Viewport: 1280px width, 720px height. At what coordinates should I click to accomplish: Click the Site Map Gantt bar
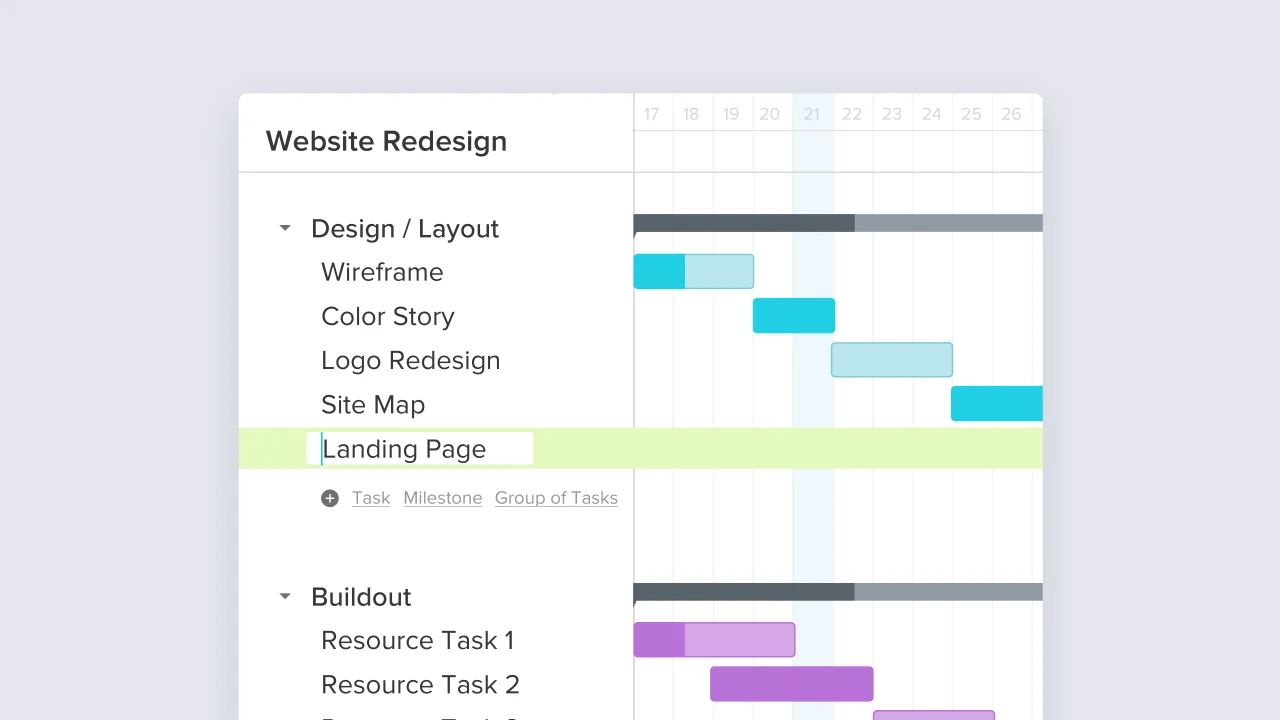click(997, 403)
